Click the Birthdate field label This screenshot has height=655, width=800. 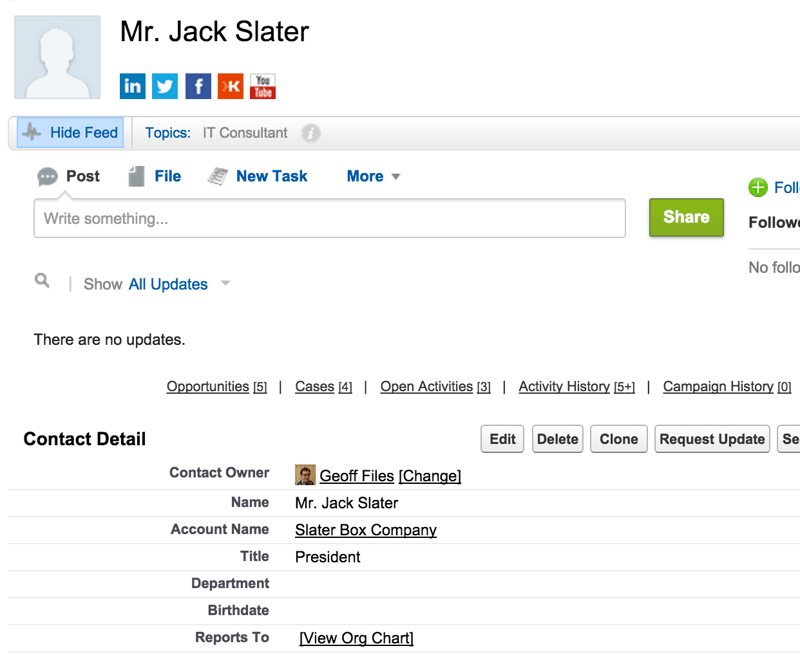[x=238, y=610]
